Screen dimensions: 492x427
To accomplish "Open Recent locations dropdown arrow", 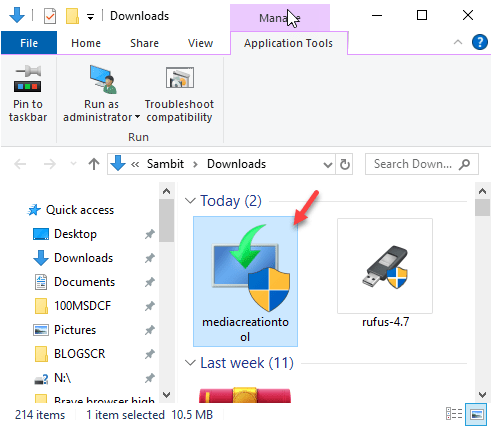I will tap(73, 164).
